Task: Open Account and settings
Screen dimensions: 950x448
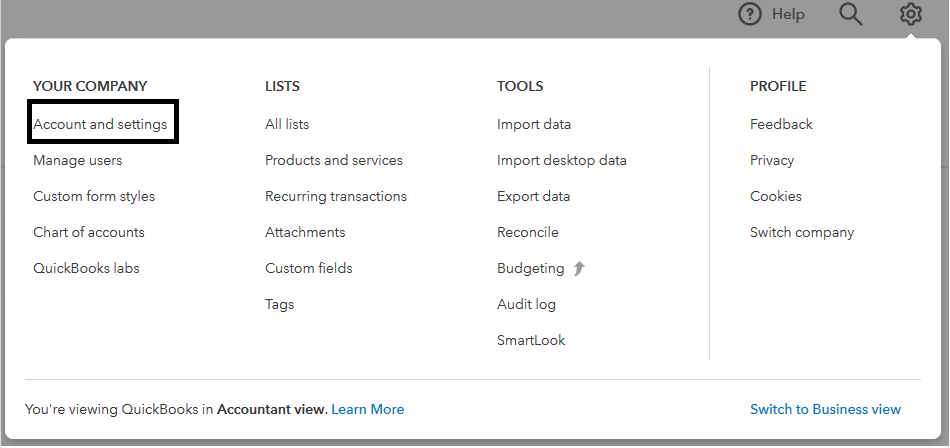Action: [100, 124]
